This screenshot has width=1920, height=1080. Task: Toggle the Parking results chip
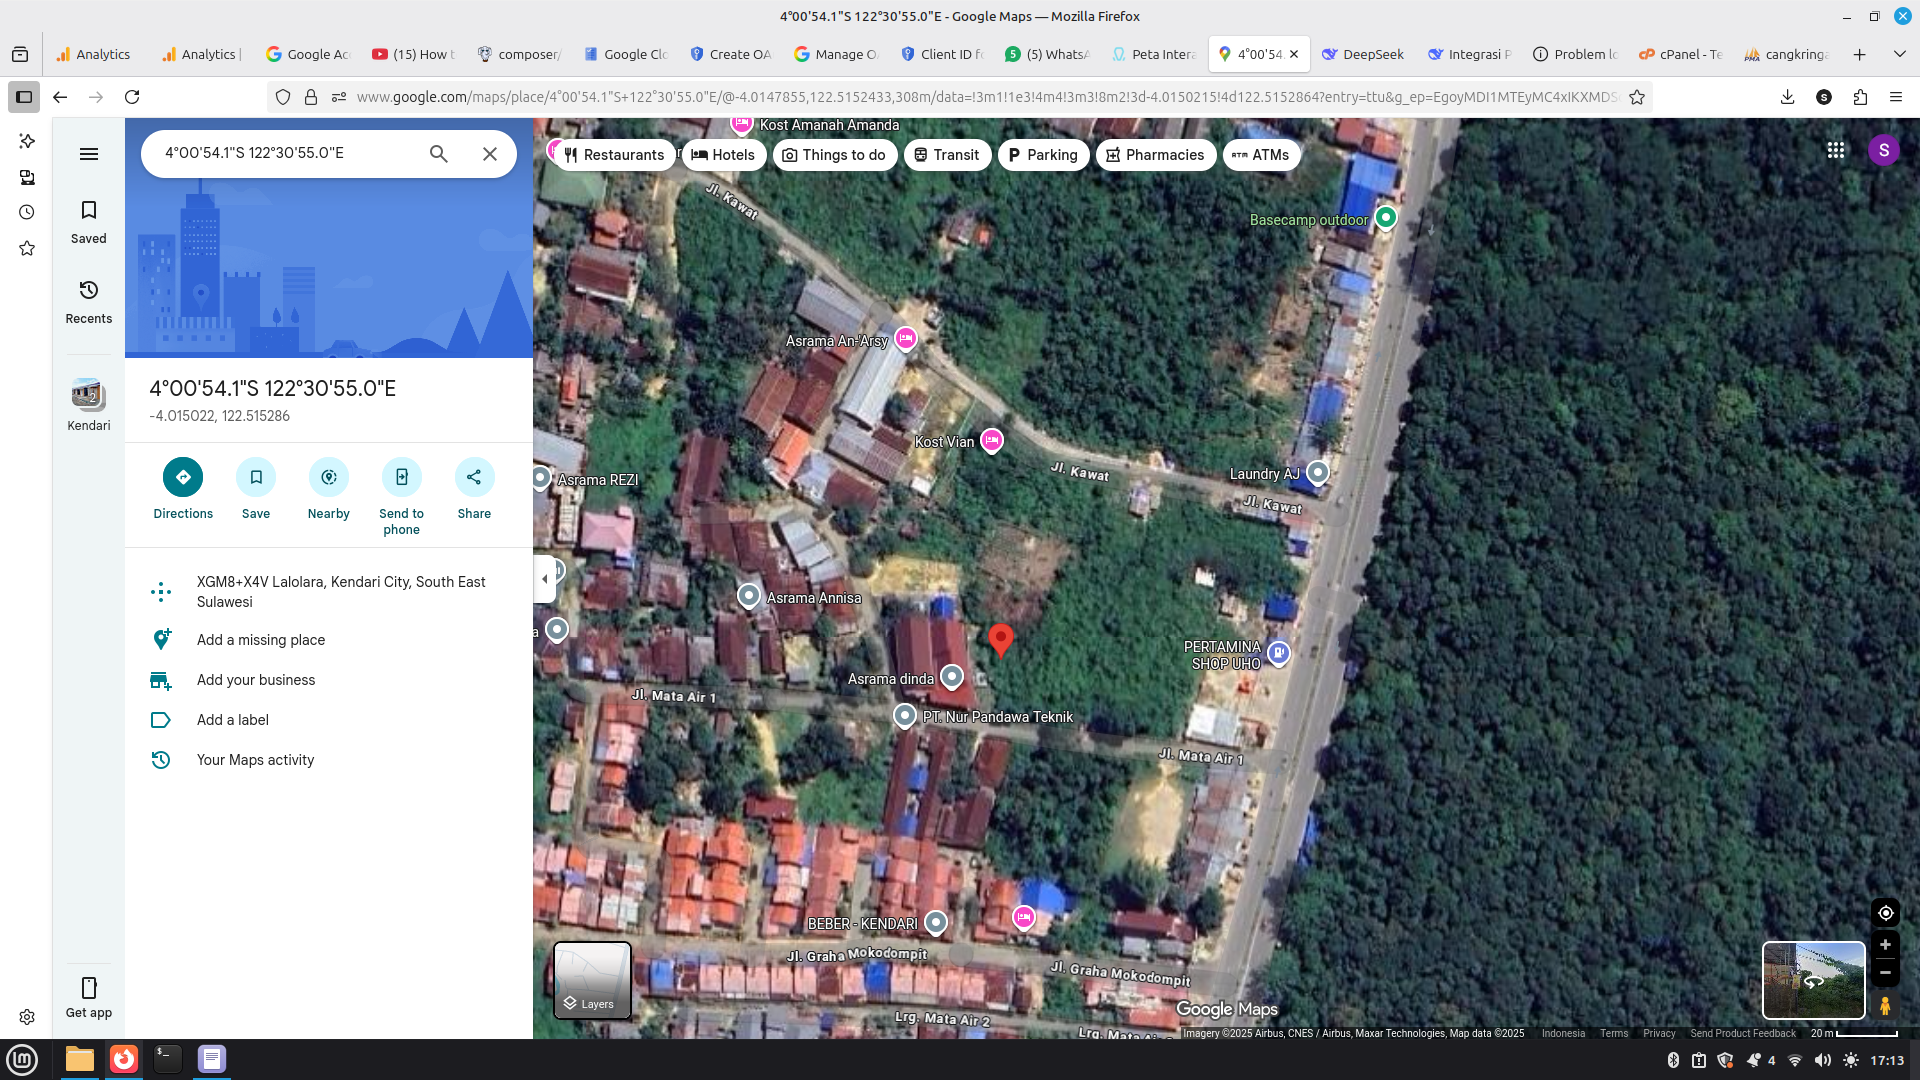pyautogui.click(x=1043, y=154)
